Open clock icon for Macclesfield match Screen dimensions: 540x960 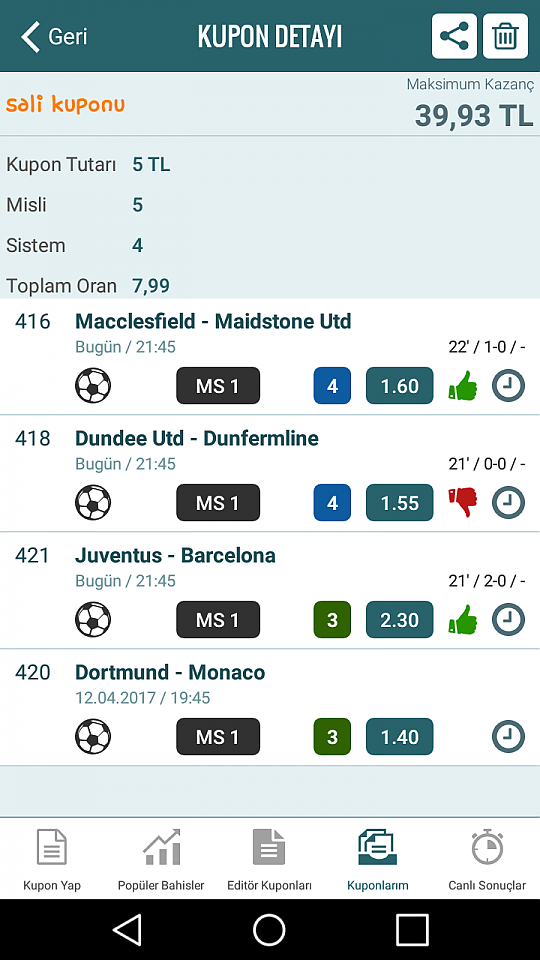(508, 386)
